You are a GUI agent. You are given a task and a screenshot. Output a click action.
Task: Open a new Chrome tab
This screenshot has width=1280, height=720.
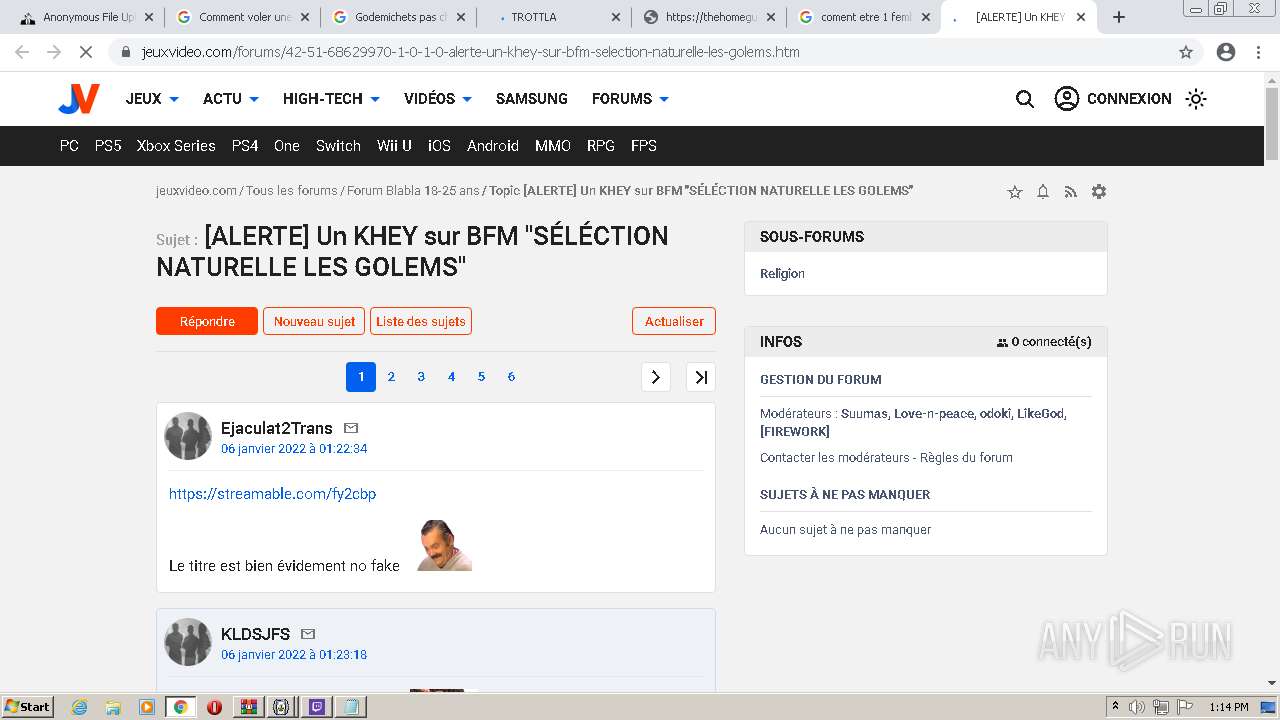click(x=1119, y=17)
